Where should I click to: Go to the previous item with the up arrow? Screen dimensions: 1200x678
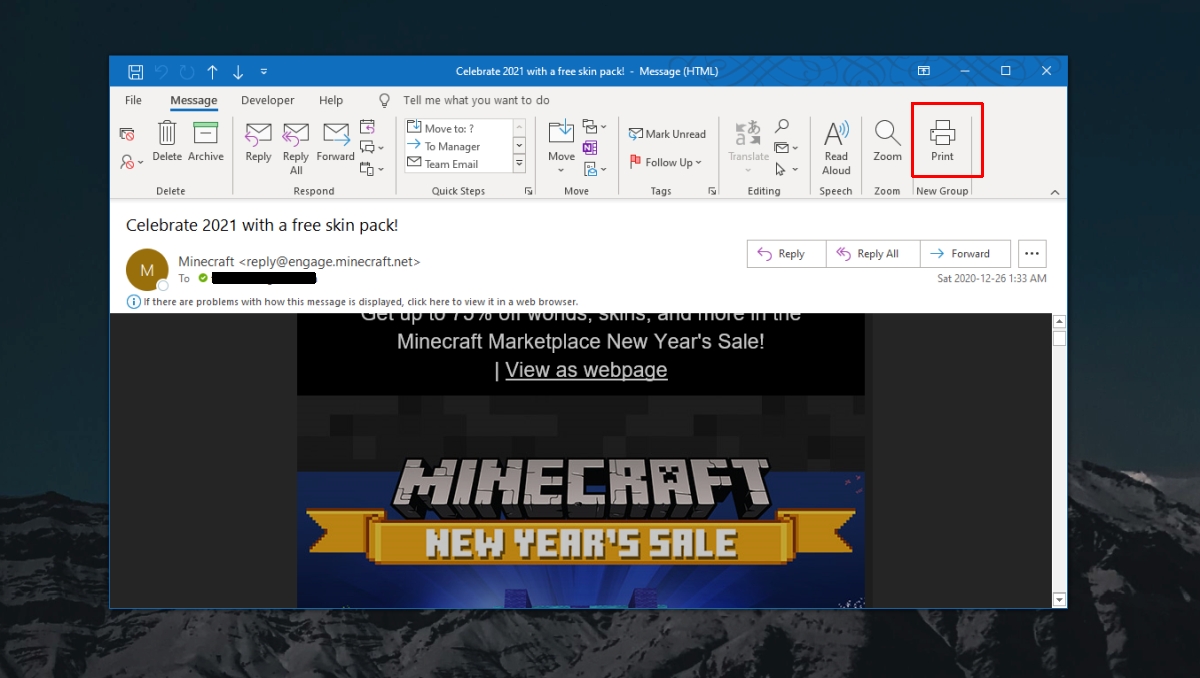pyautogui.click(x=212, y=71)
